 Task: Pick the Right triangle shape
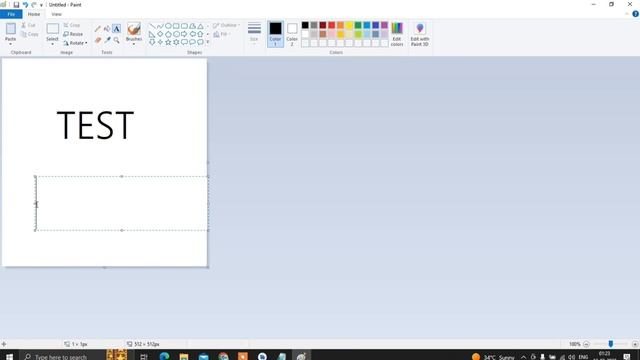coord(152,34)
